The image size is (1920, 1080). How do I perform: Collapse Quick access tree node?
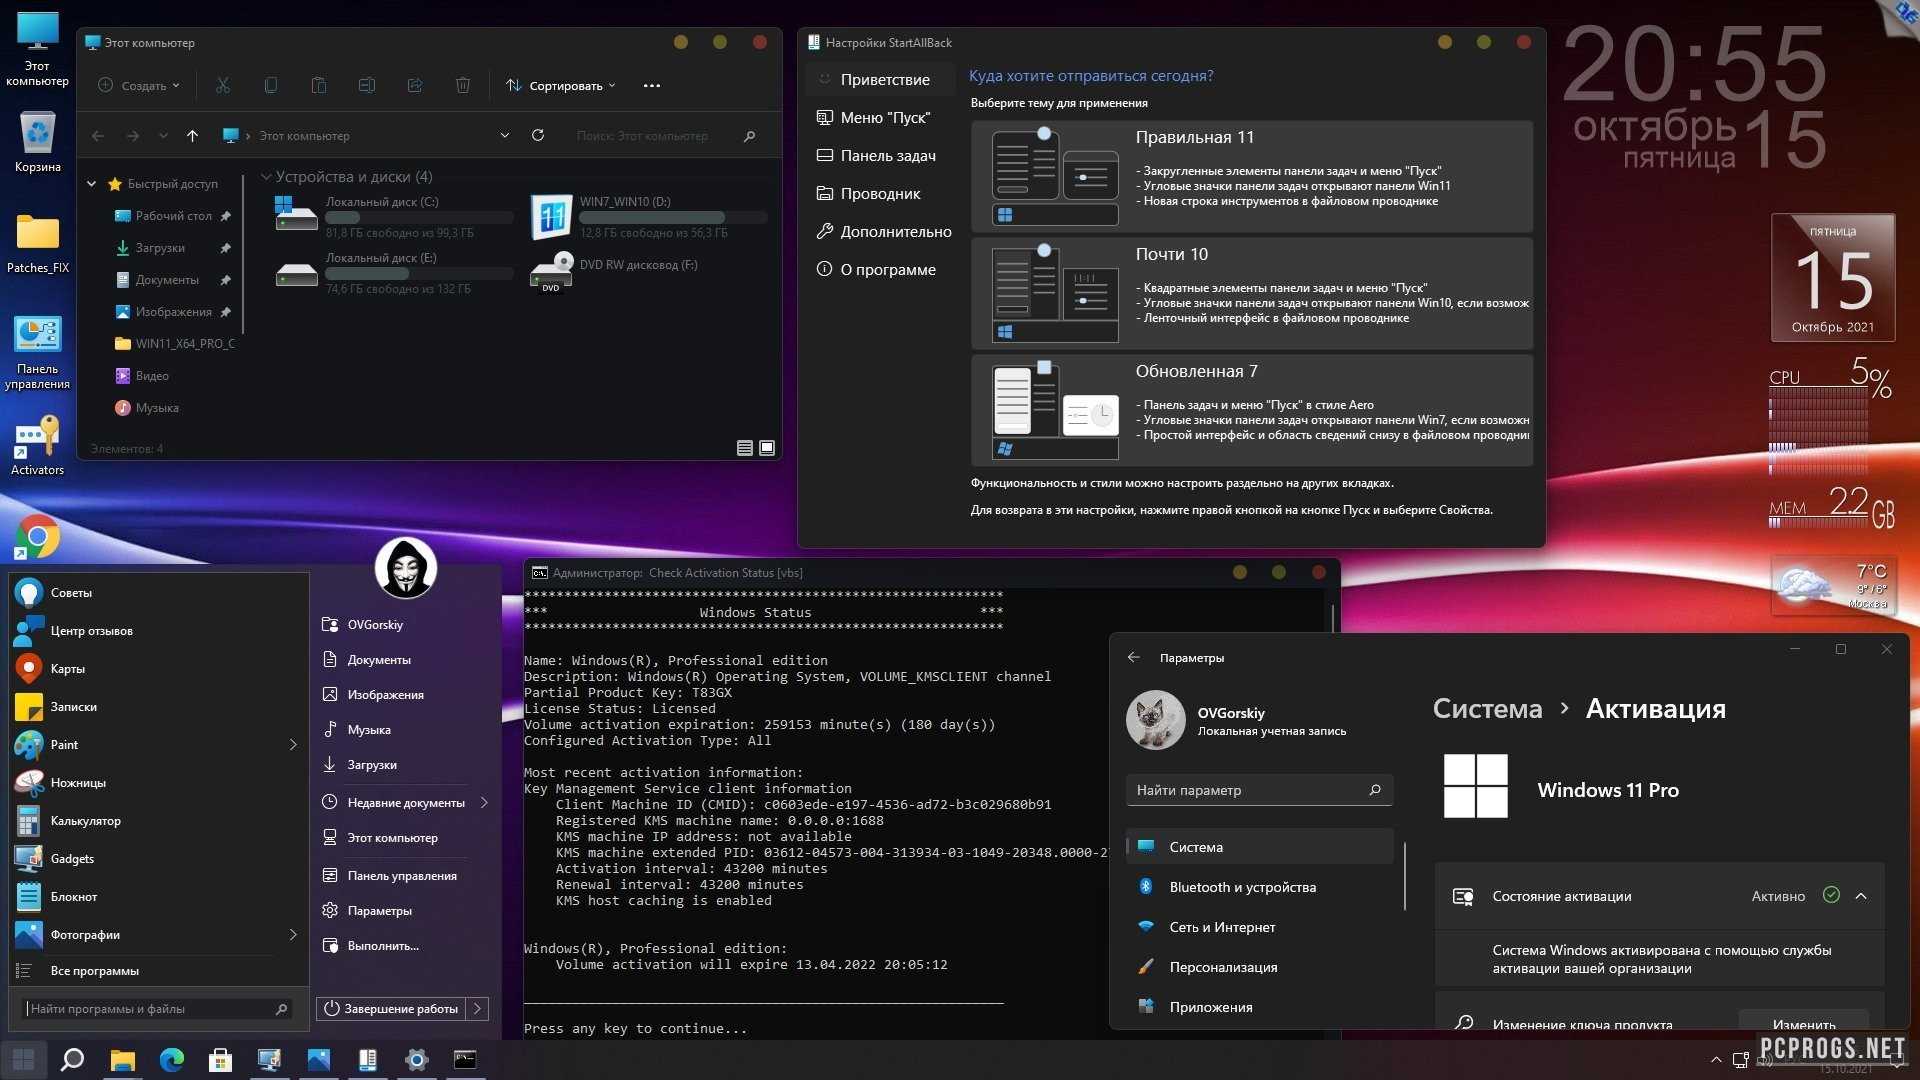coord(92,184)
